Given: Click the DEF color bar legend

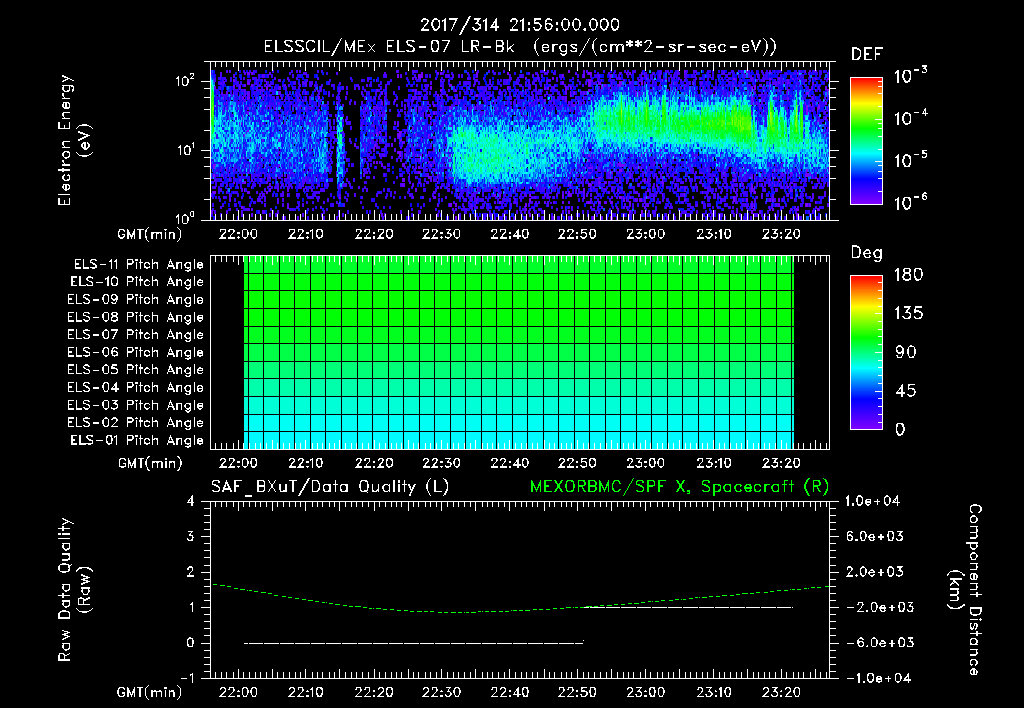Looking at the screenshot, I should (x=866, y=141).
